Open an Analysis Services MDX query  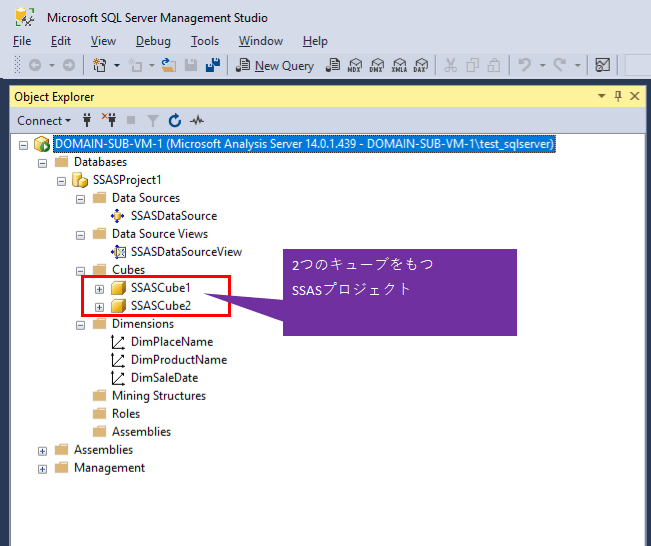(x=354, y=65)
